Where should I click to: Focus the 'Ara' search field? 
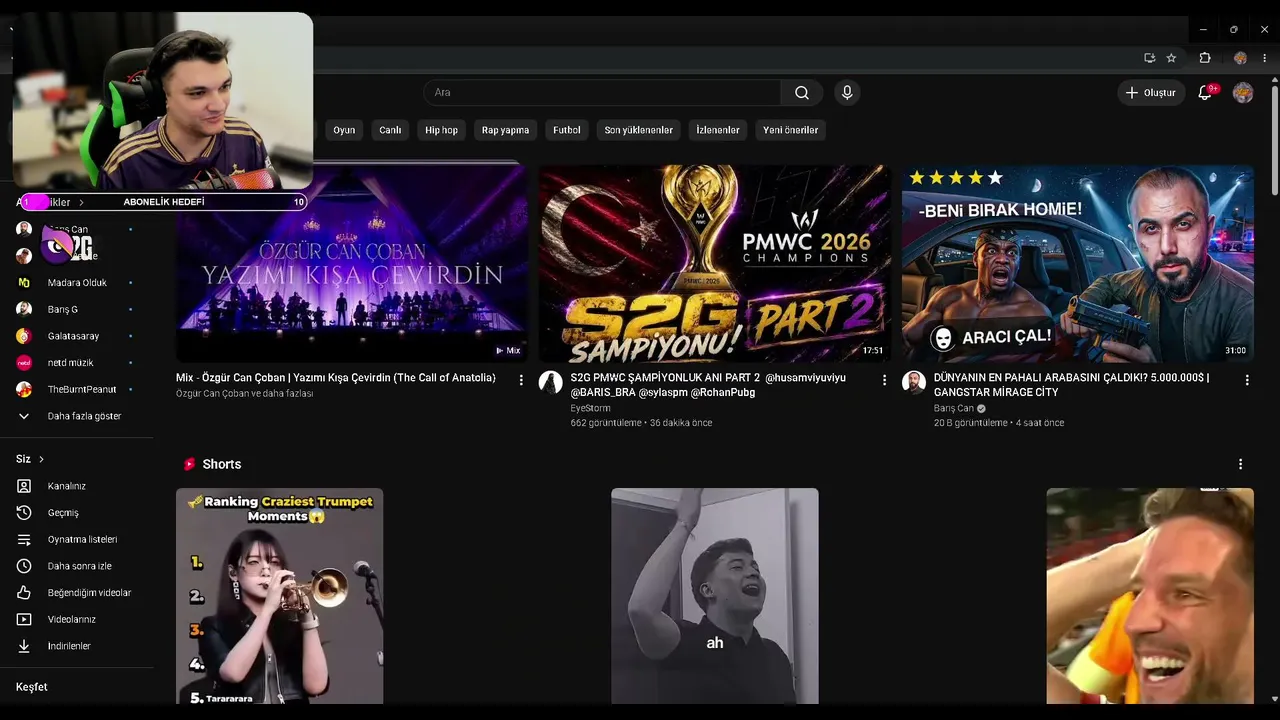(x=602, y=93)
